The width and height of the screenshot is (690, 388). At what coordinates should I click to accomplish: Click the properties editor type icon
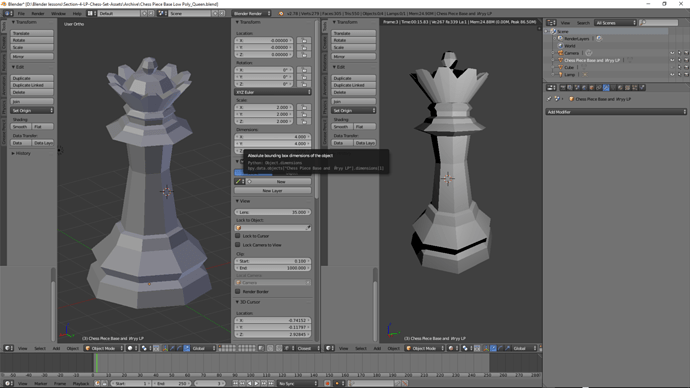tap(551, 88)
